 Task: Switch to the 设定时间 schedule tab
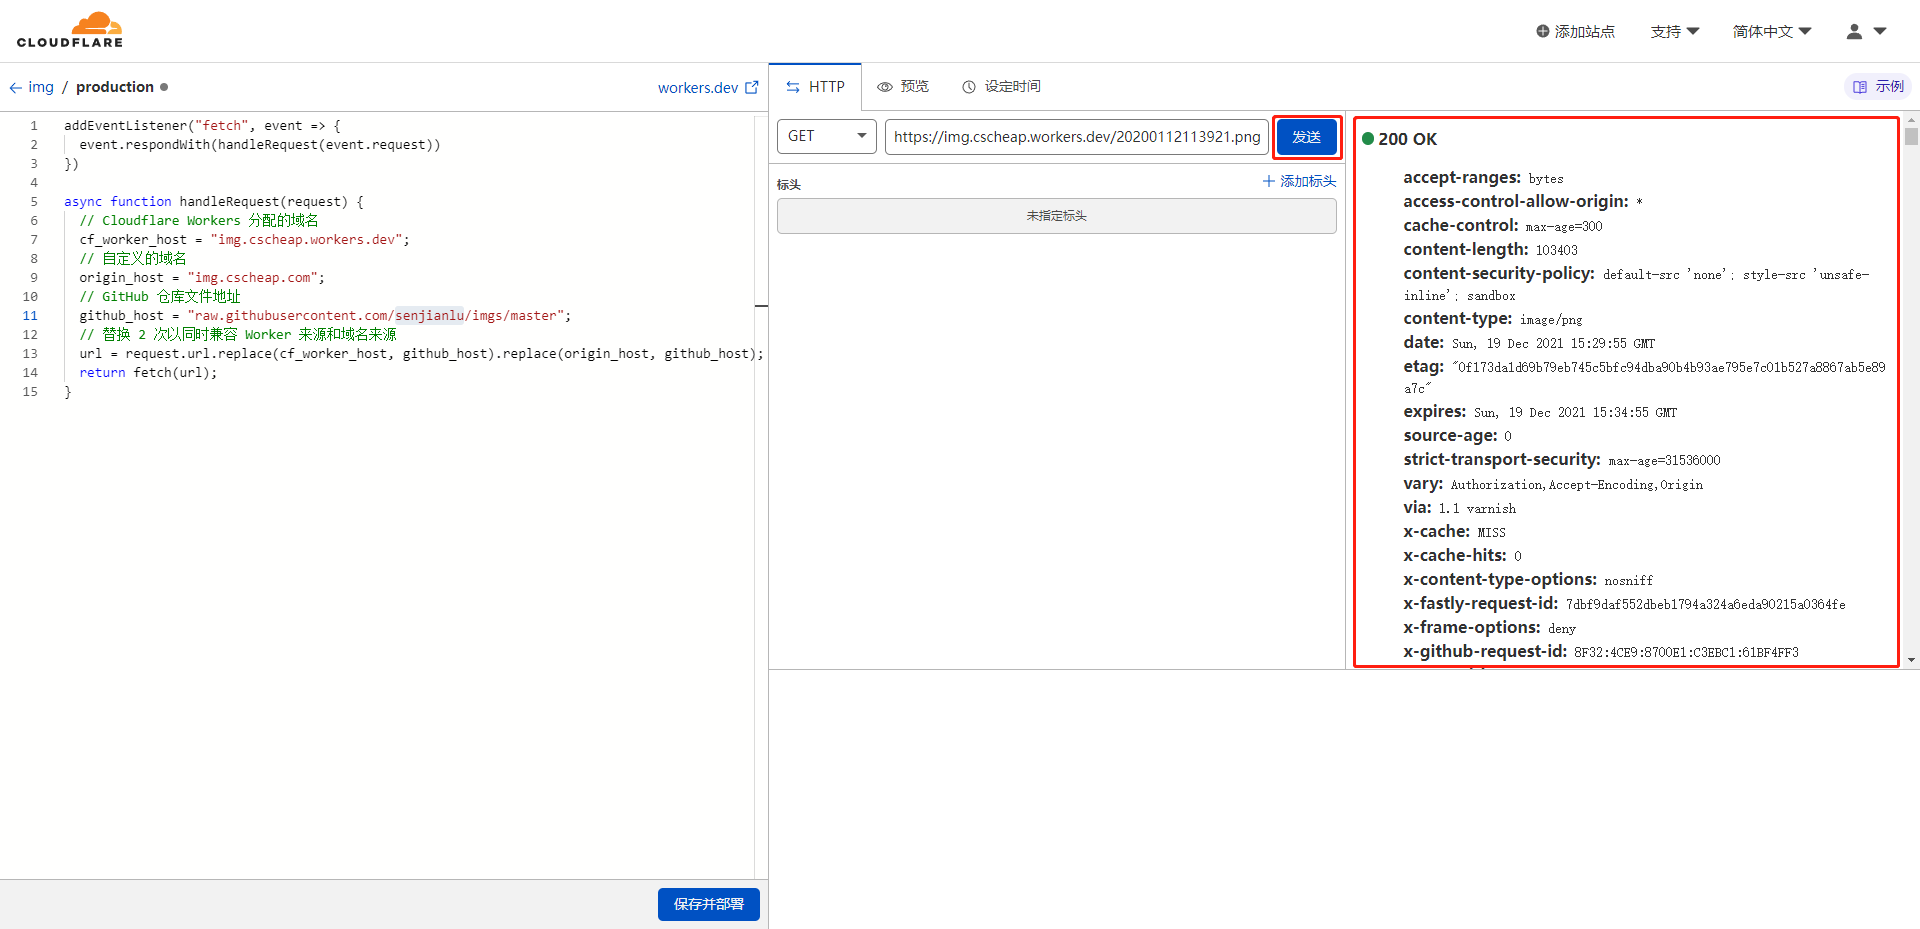(1001, 87)
